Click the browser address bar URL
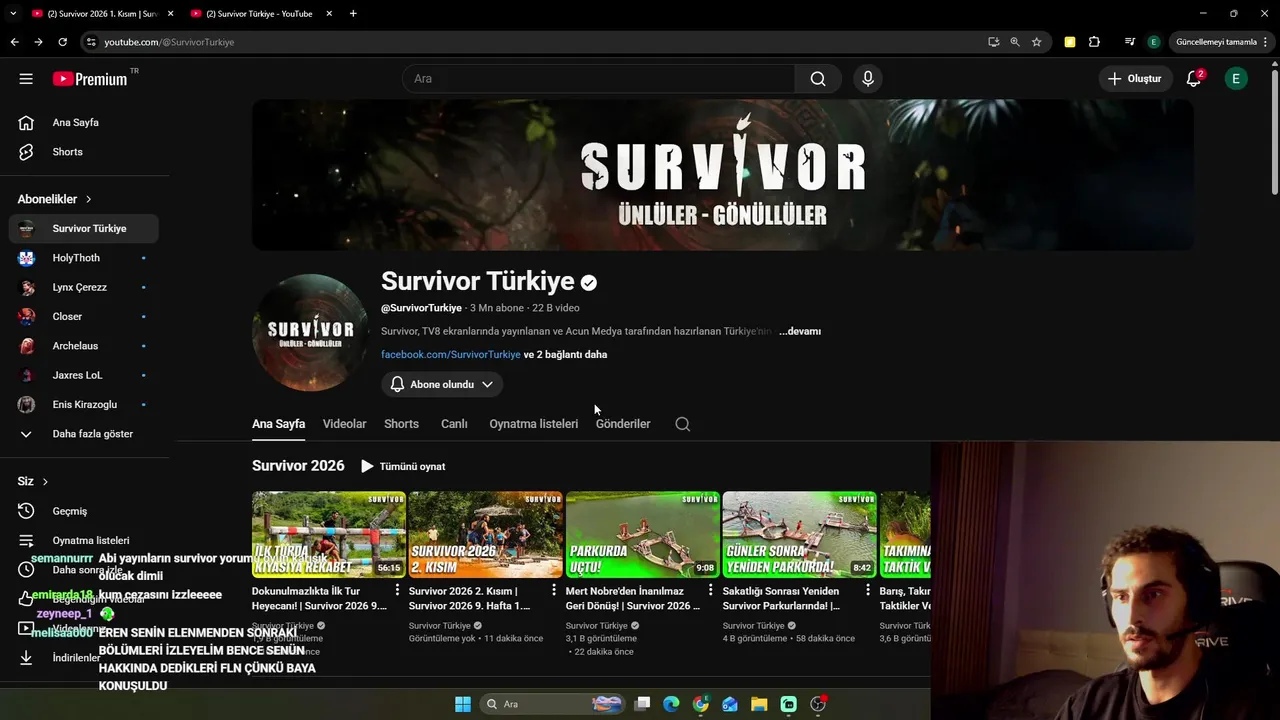Image resolution: width=1280 pixels, height=720 pixels. coord(169,42)
